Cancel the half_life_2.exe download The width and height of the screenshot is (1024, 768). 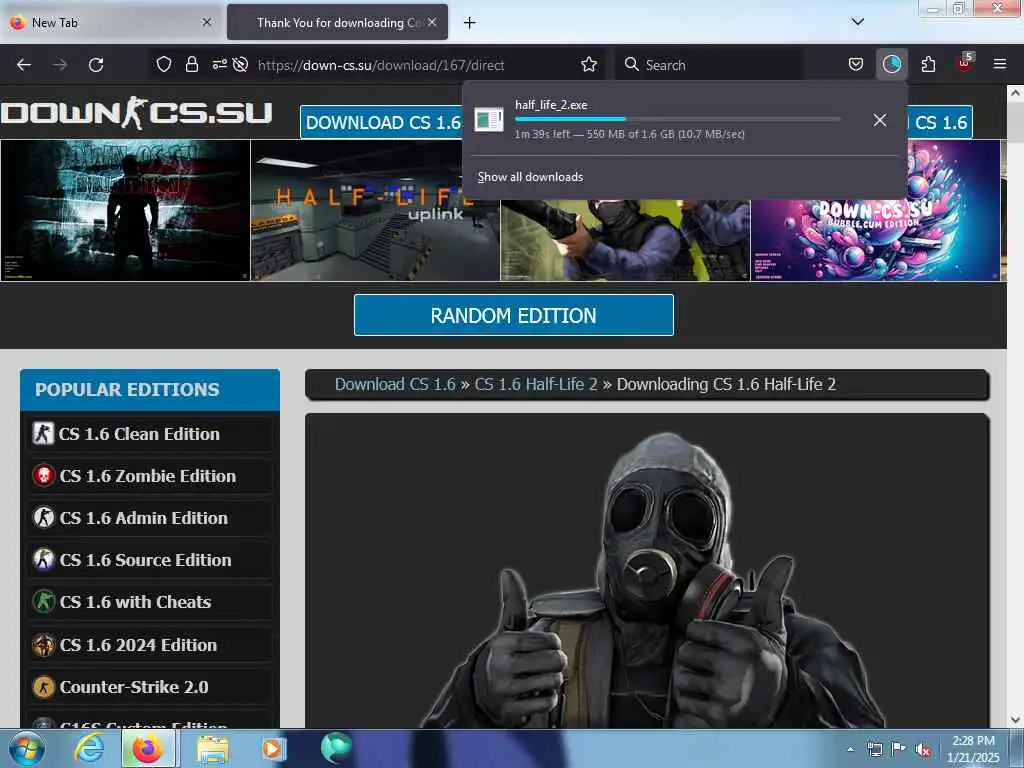point(880,120)
